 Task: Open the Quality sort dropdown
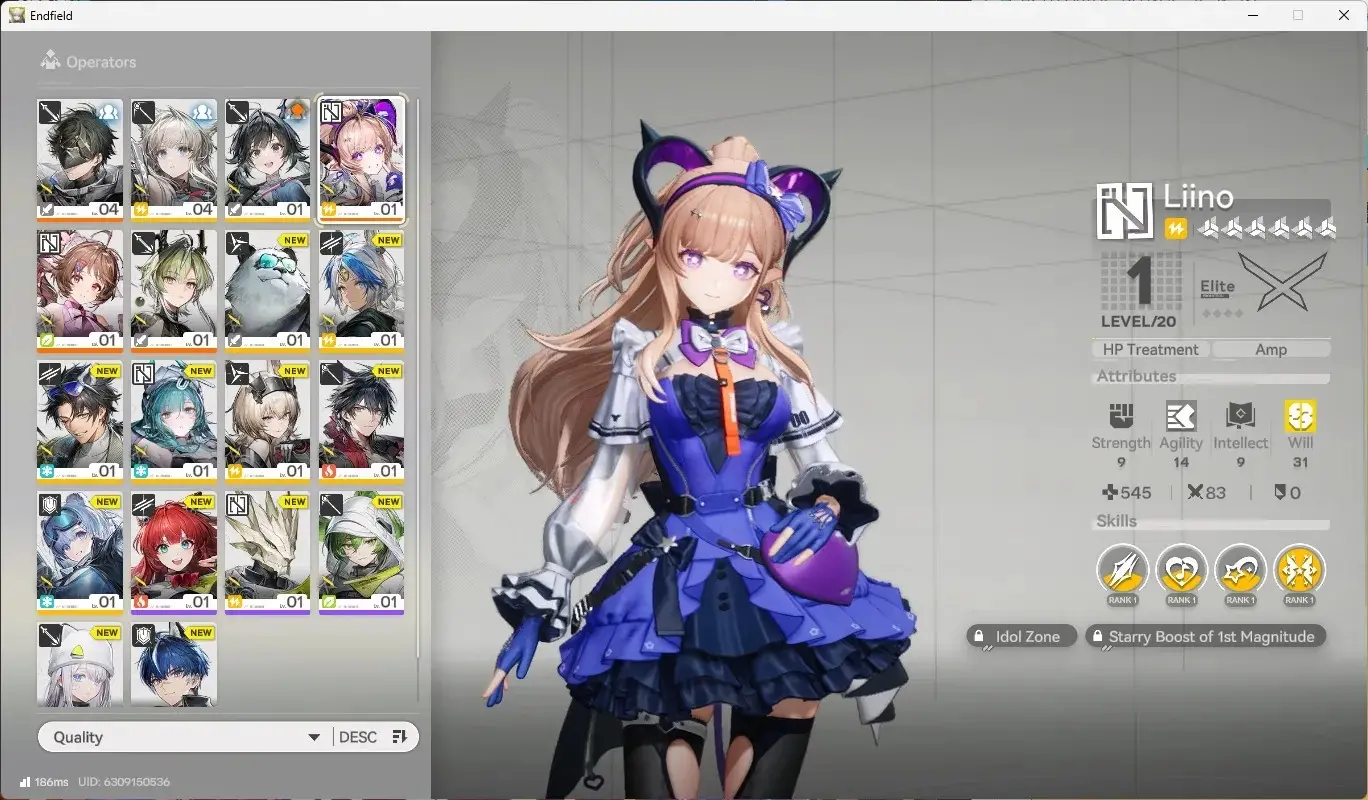click(185, 737)
